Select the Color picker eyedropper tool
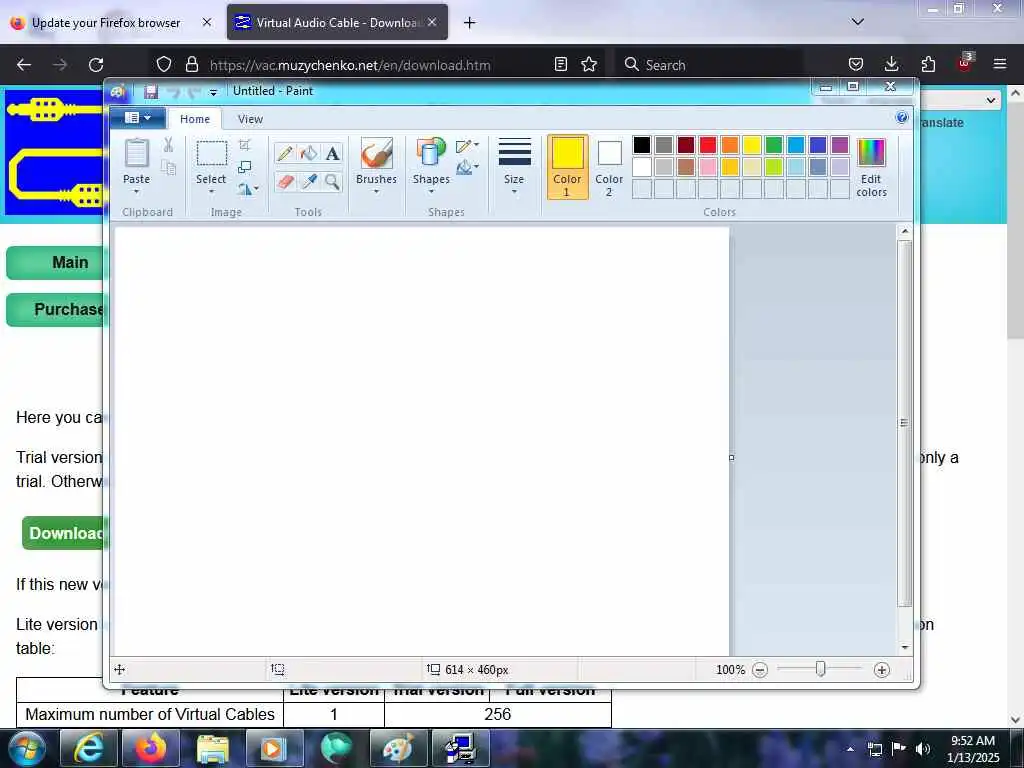This screenshot has width=1024, height=768. [x=309, y=181]
